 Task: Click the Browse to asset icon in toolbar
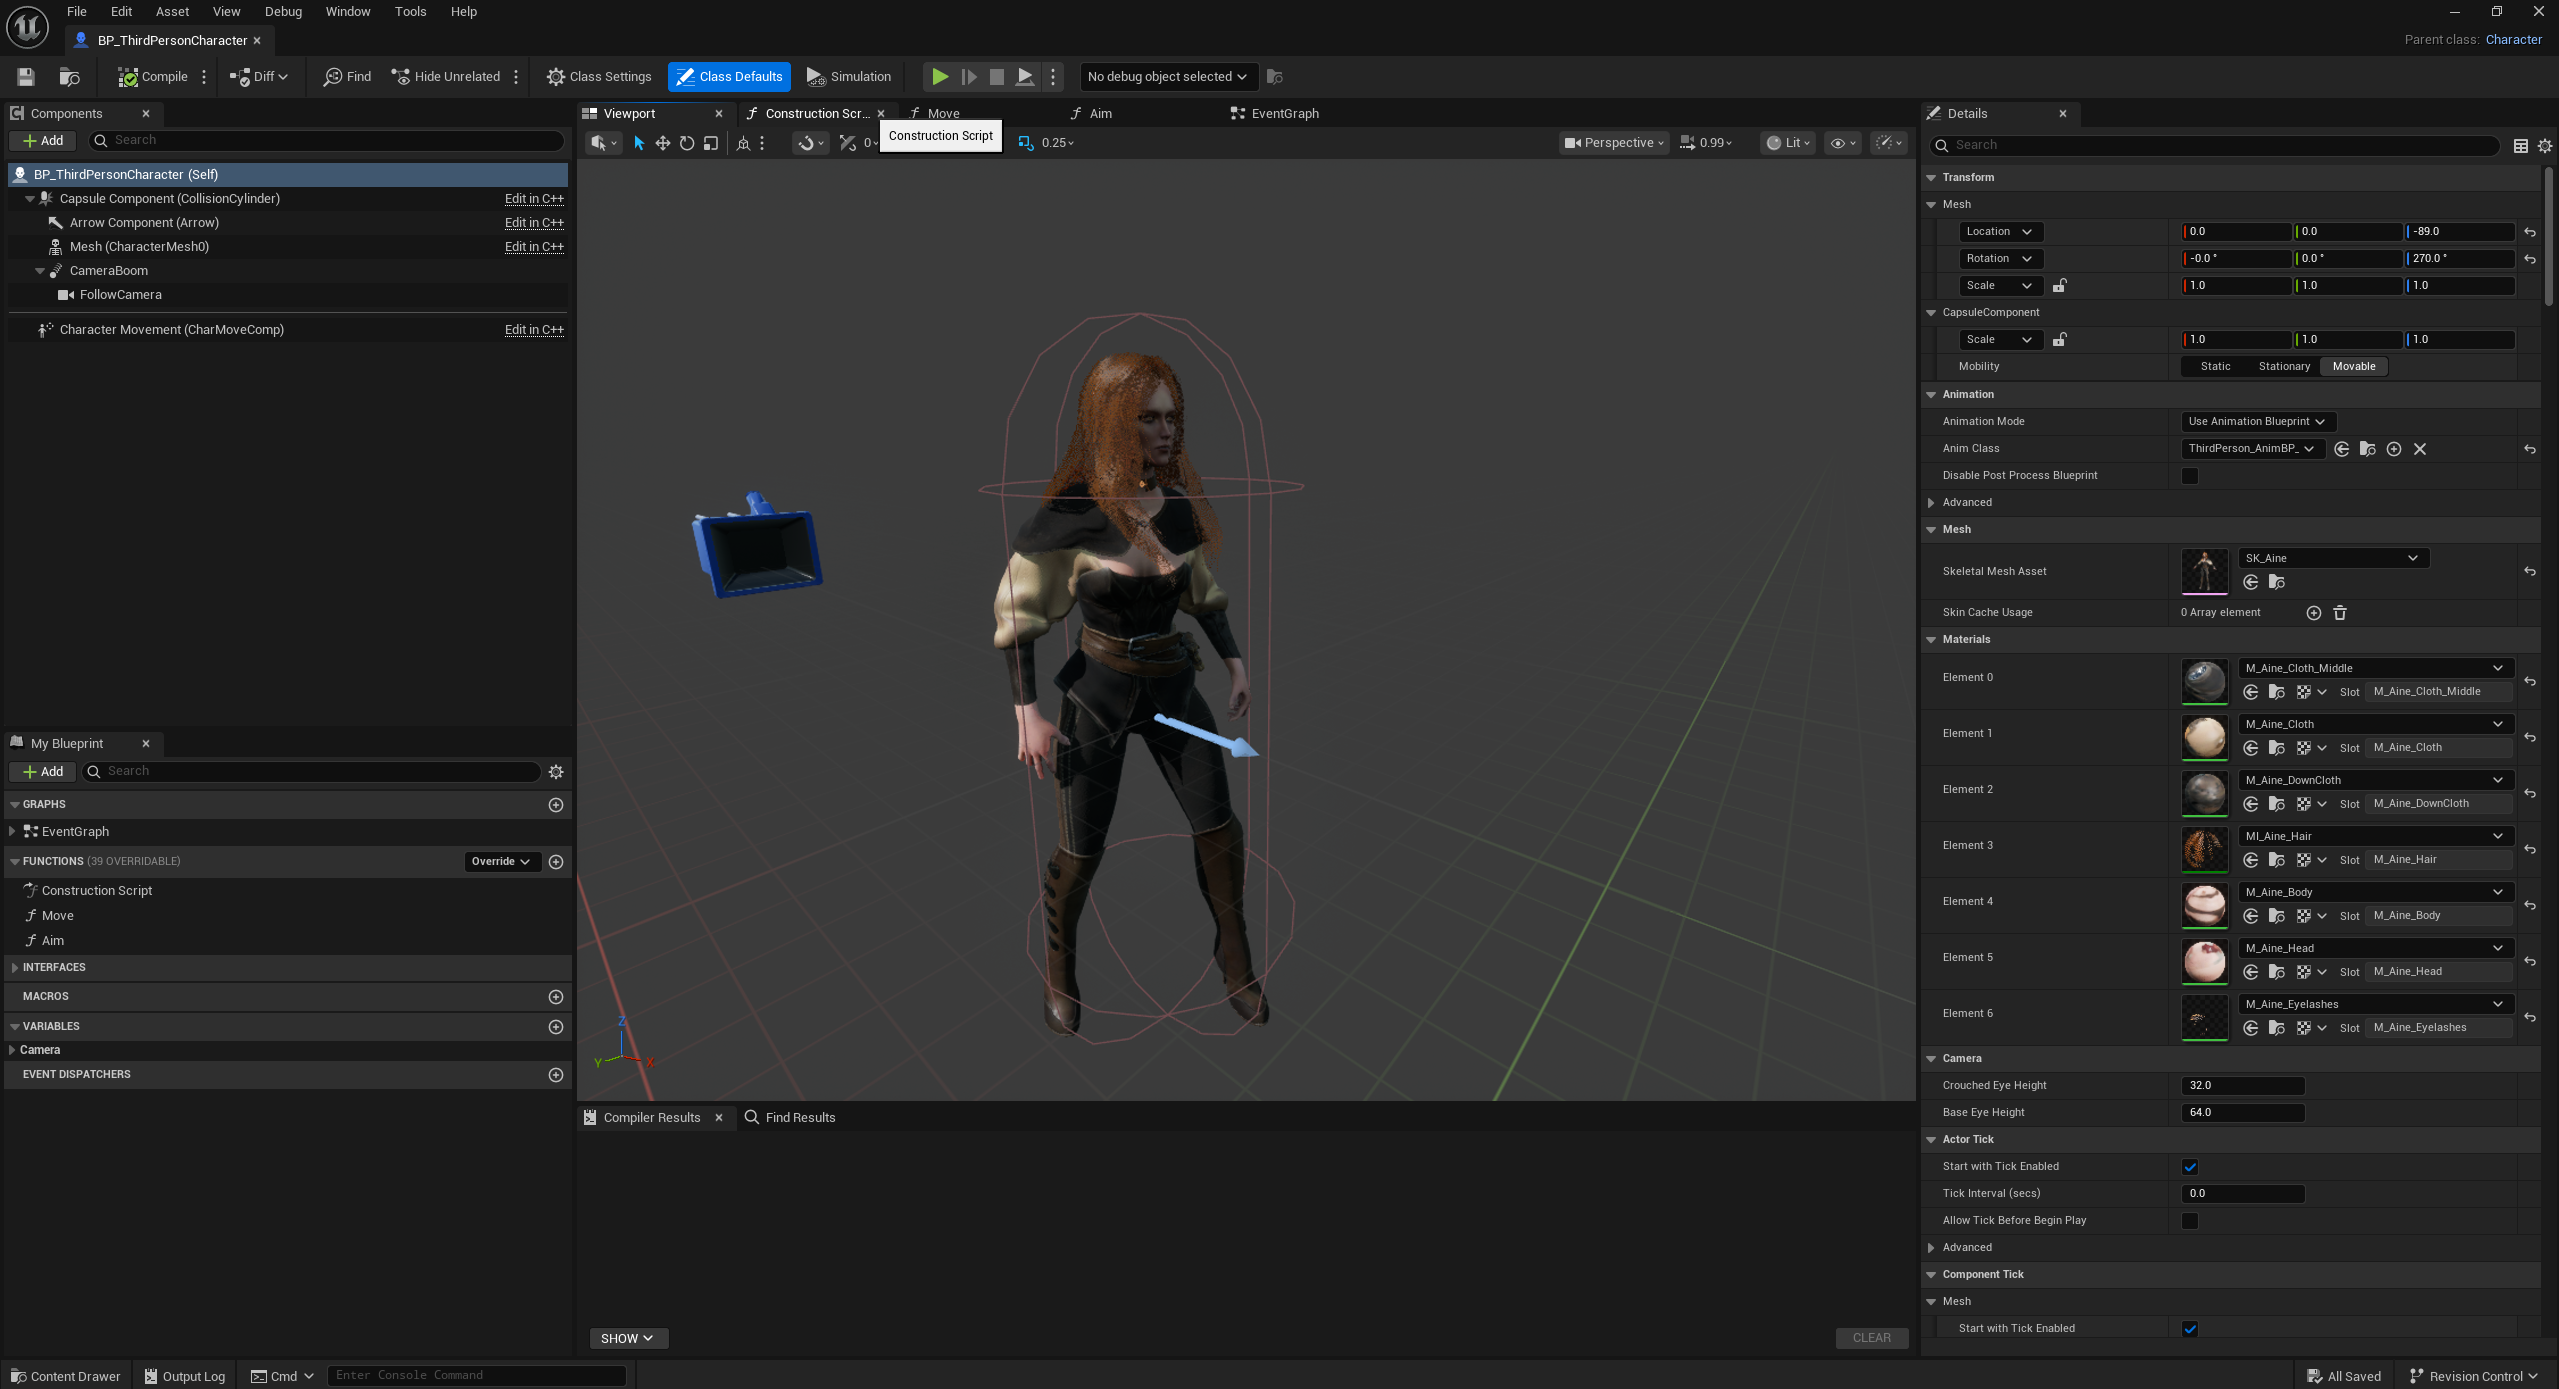point(69,77)
